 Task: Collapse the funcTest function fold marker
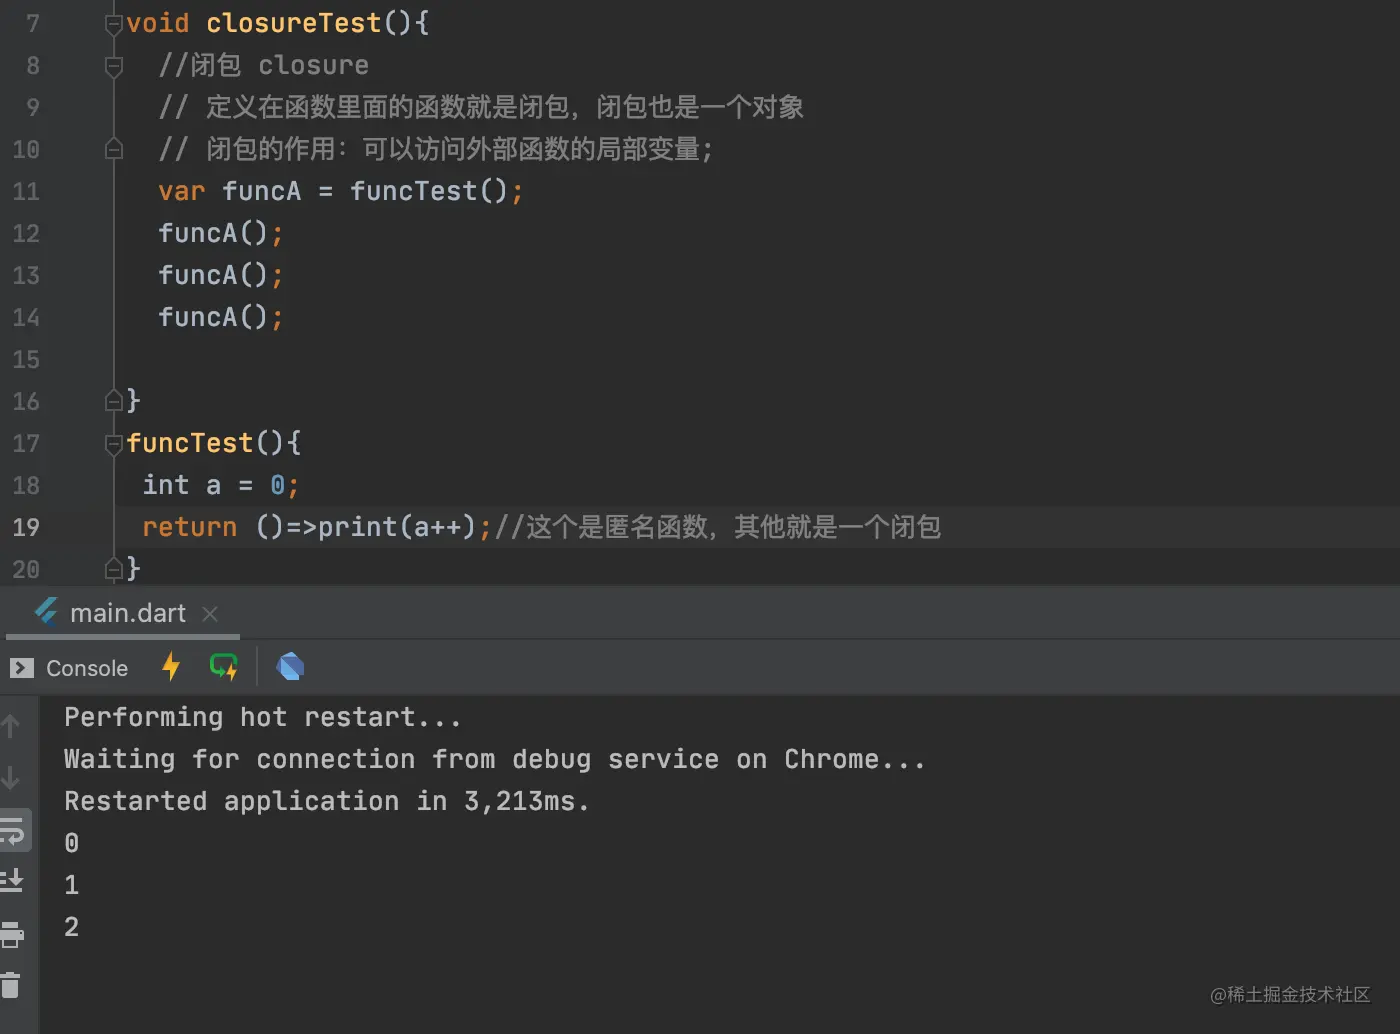[114, 443]
